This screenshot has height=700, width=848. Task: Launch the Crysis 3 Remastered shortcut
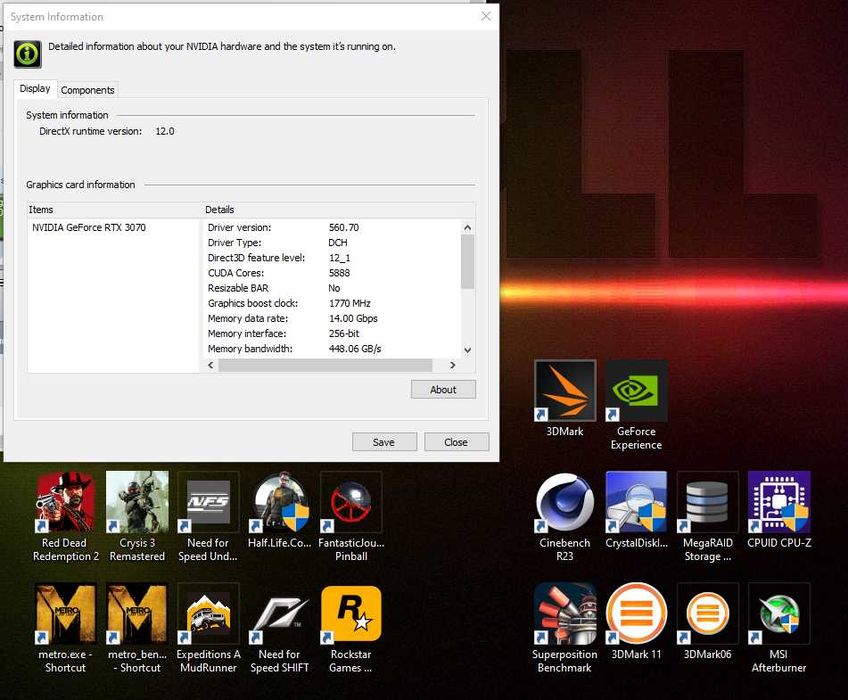137,517
